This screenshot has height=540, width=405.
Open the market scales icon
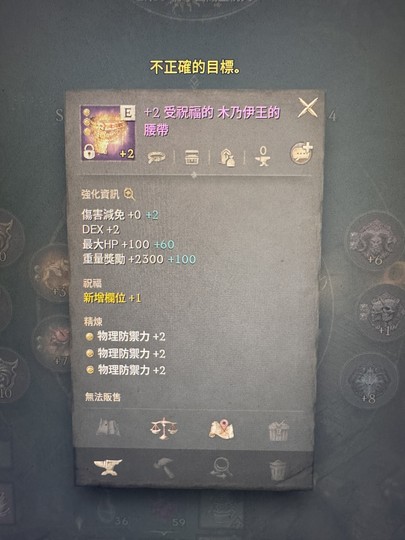pyautogui.click(x=164, y=428)
